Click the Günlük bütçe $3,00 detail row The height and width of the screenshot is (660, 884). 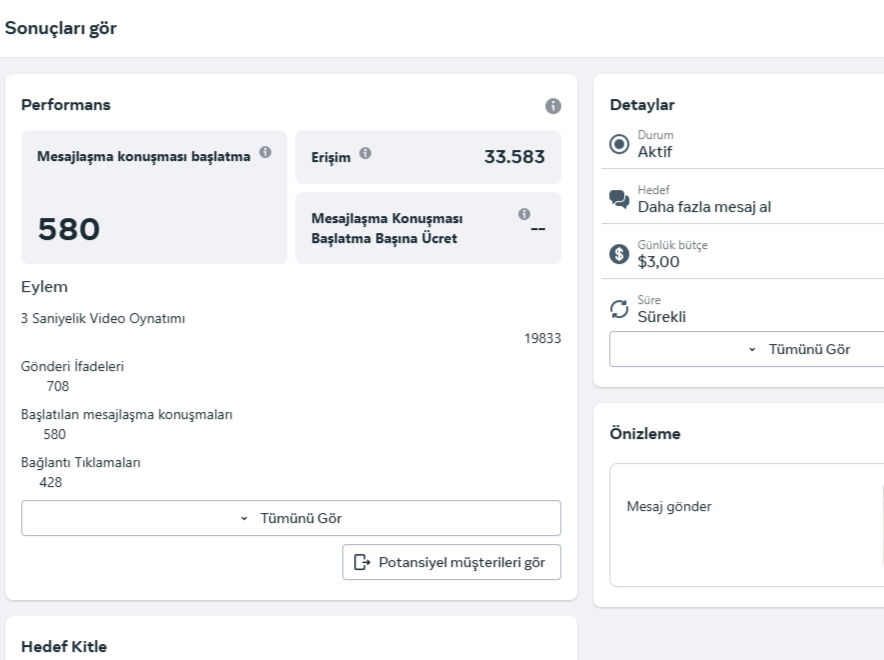pyautogui.click(x=745, y=254)
